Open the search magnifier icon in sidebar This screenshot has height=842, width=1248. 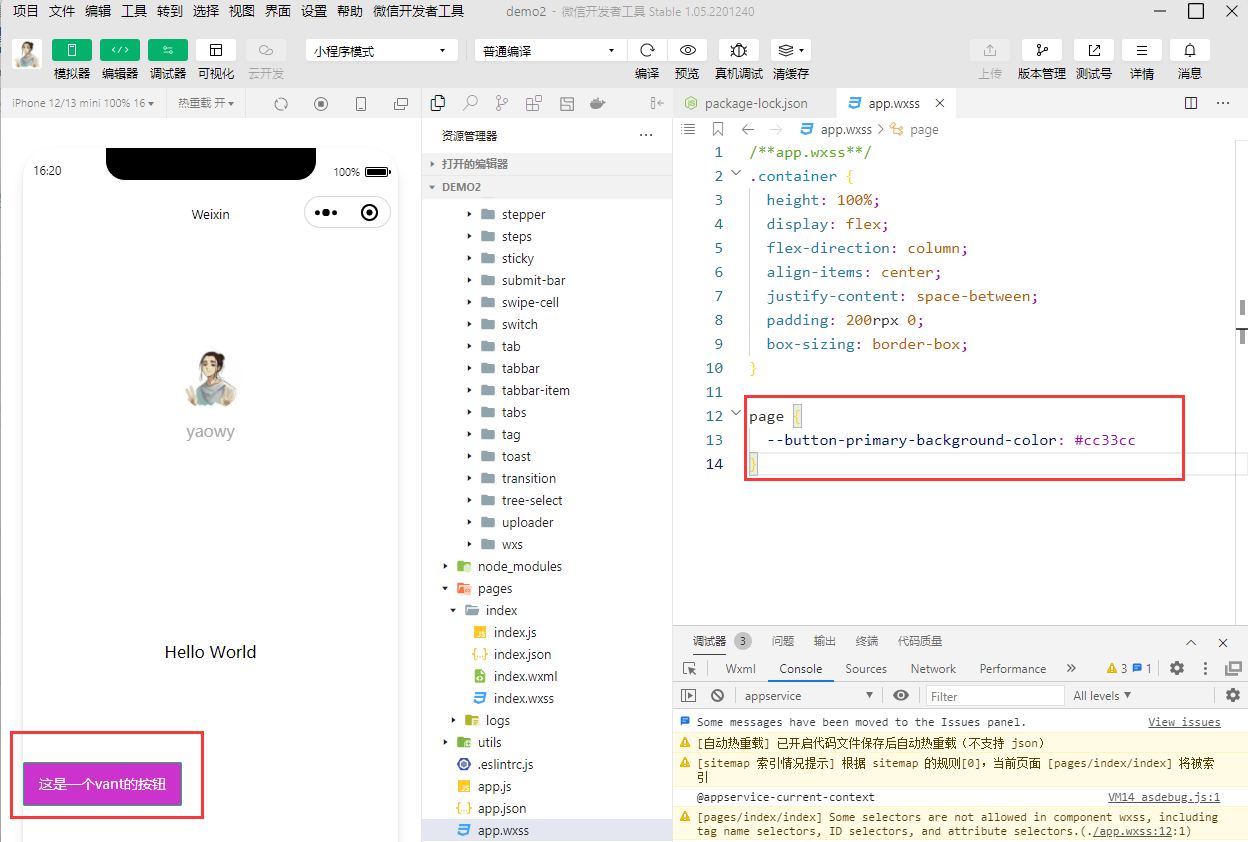point(469,103)
